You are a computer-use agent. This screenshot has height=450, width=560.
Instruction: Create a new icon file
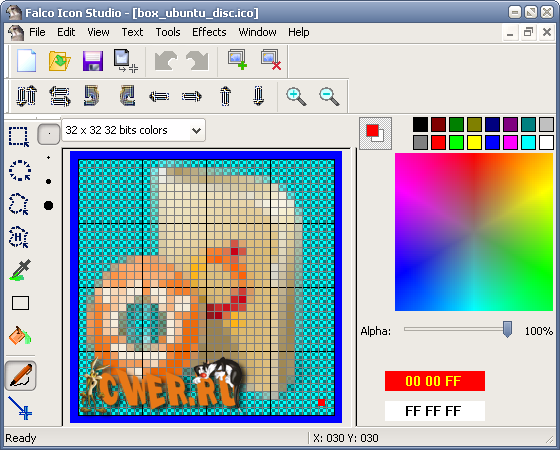tap(26, 60)
